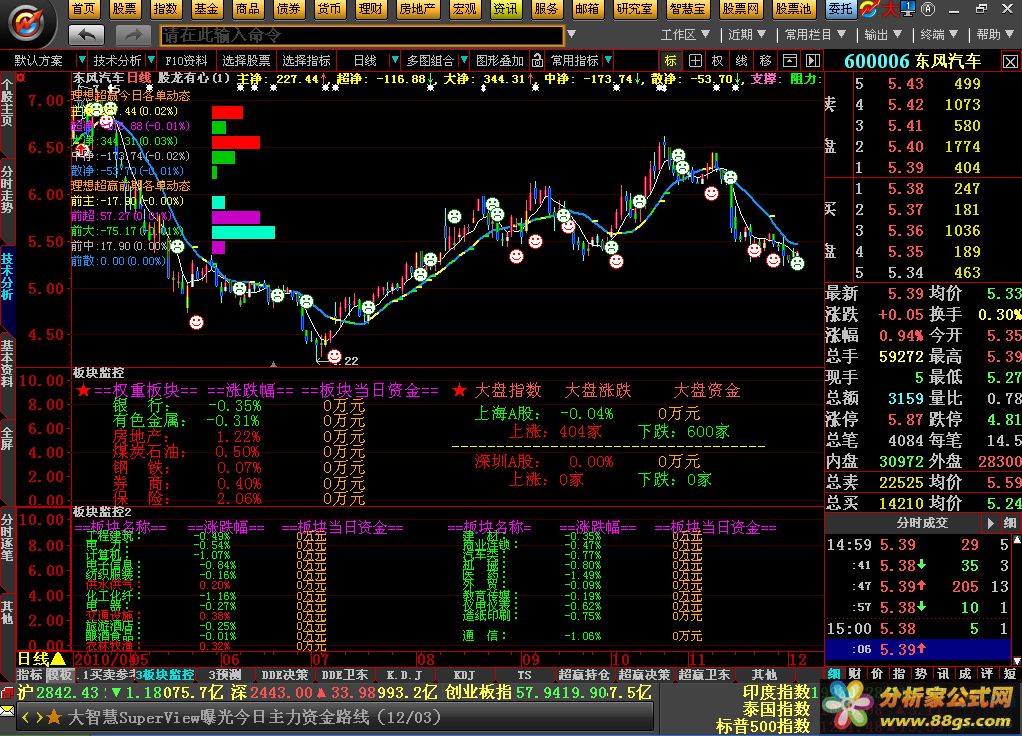Expand the 多图组合 dropdown
The image size is (1022, 736).
(464, 61)
